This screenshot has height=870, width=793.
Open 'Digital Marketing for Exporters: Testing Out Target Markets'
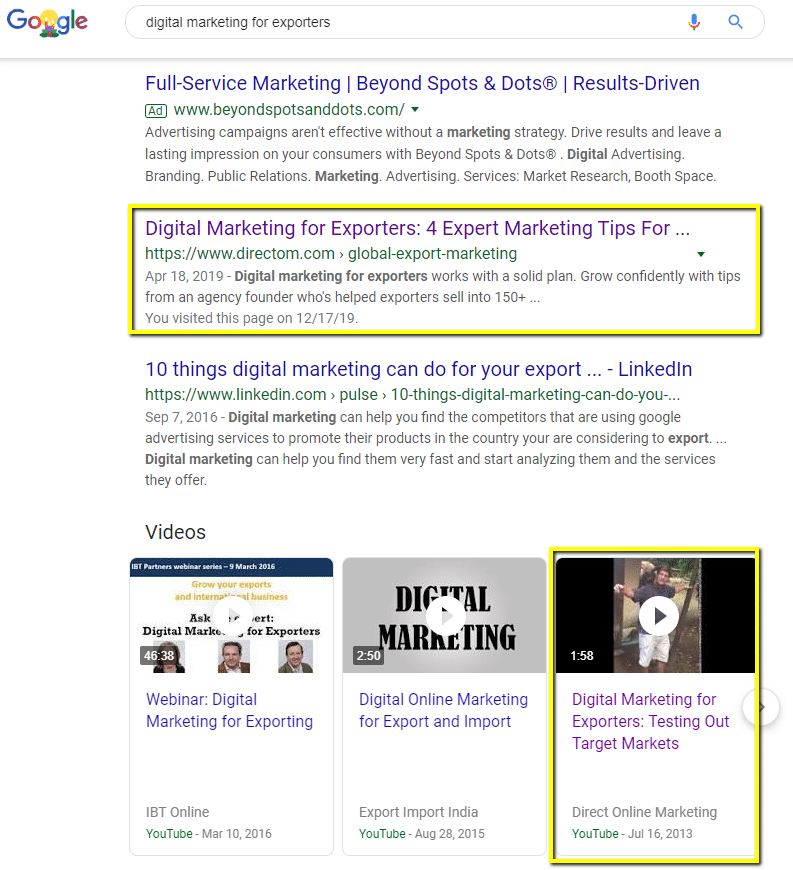[x=650, y=721]
